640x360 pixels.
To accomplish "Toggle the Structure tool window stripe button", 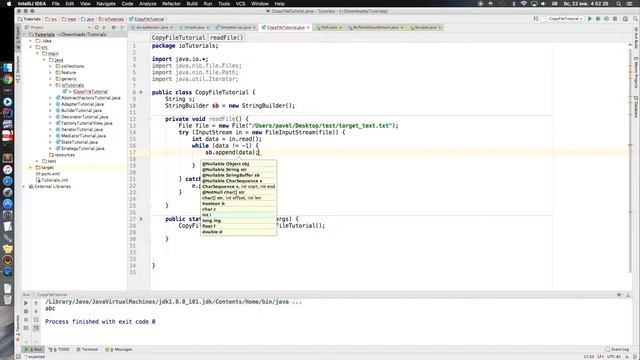I will pos(18,69).
